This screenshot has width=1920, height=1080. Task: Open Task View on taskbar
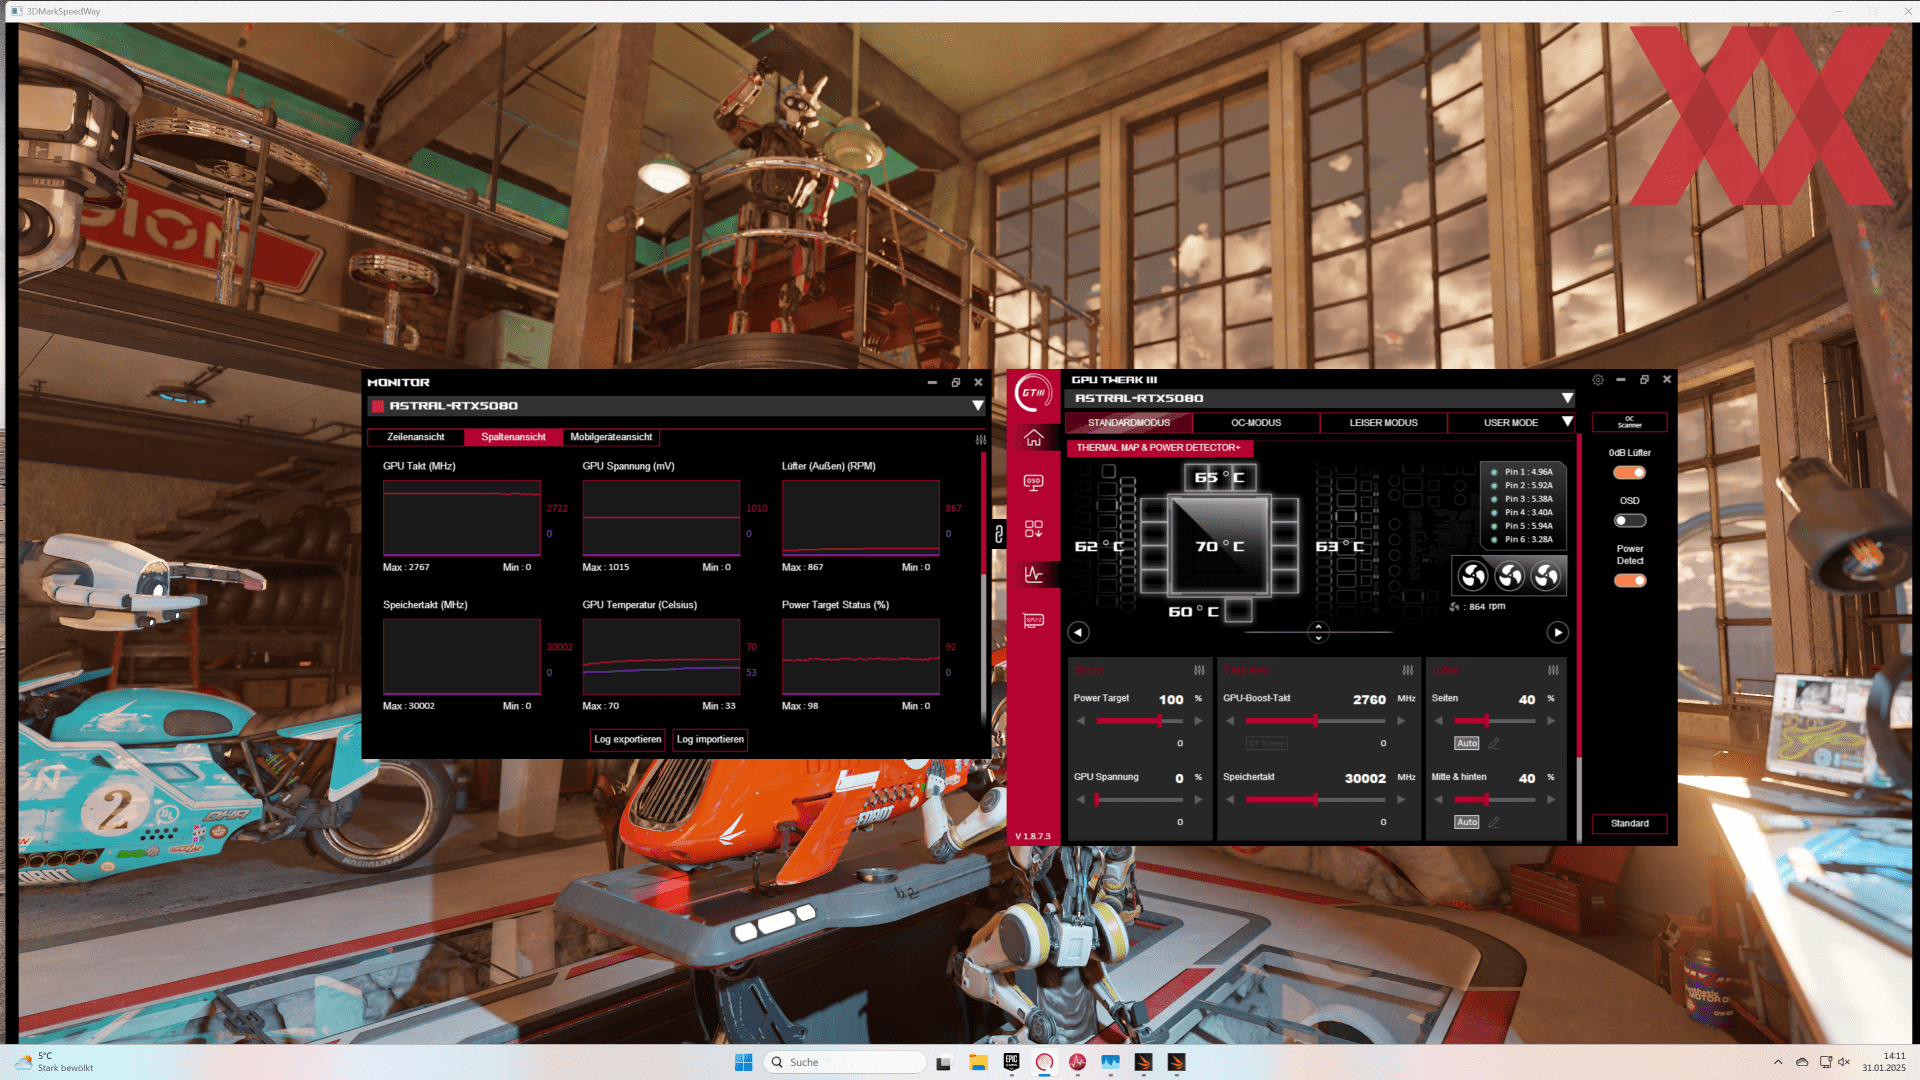tap(943, 1062)
